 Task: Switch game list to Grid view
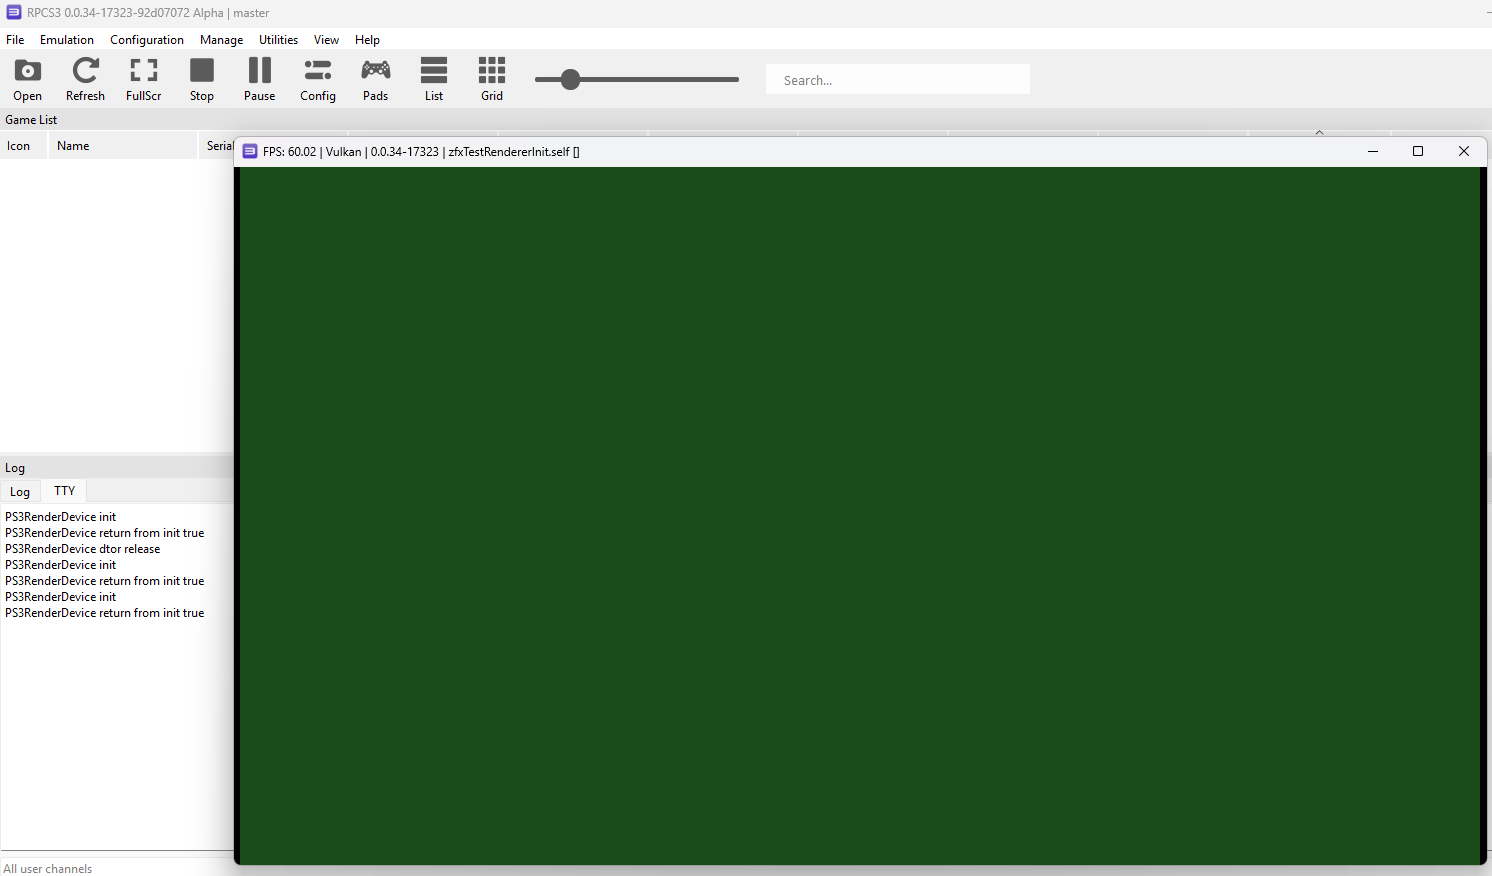tap(492, 79)
